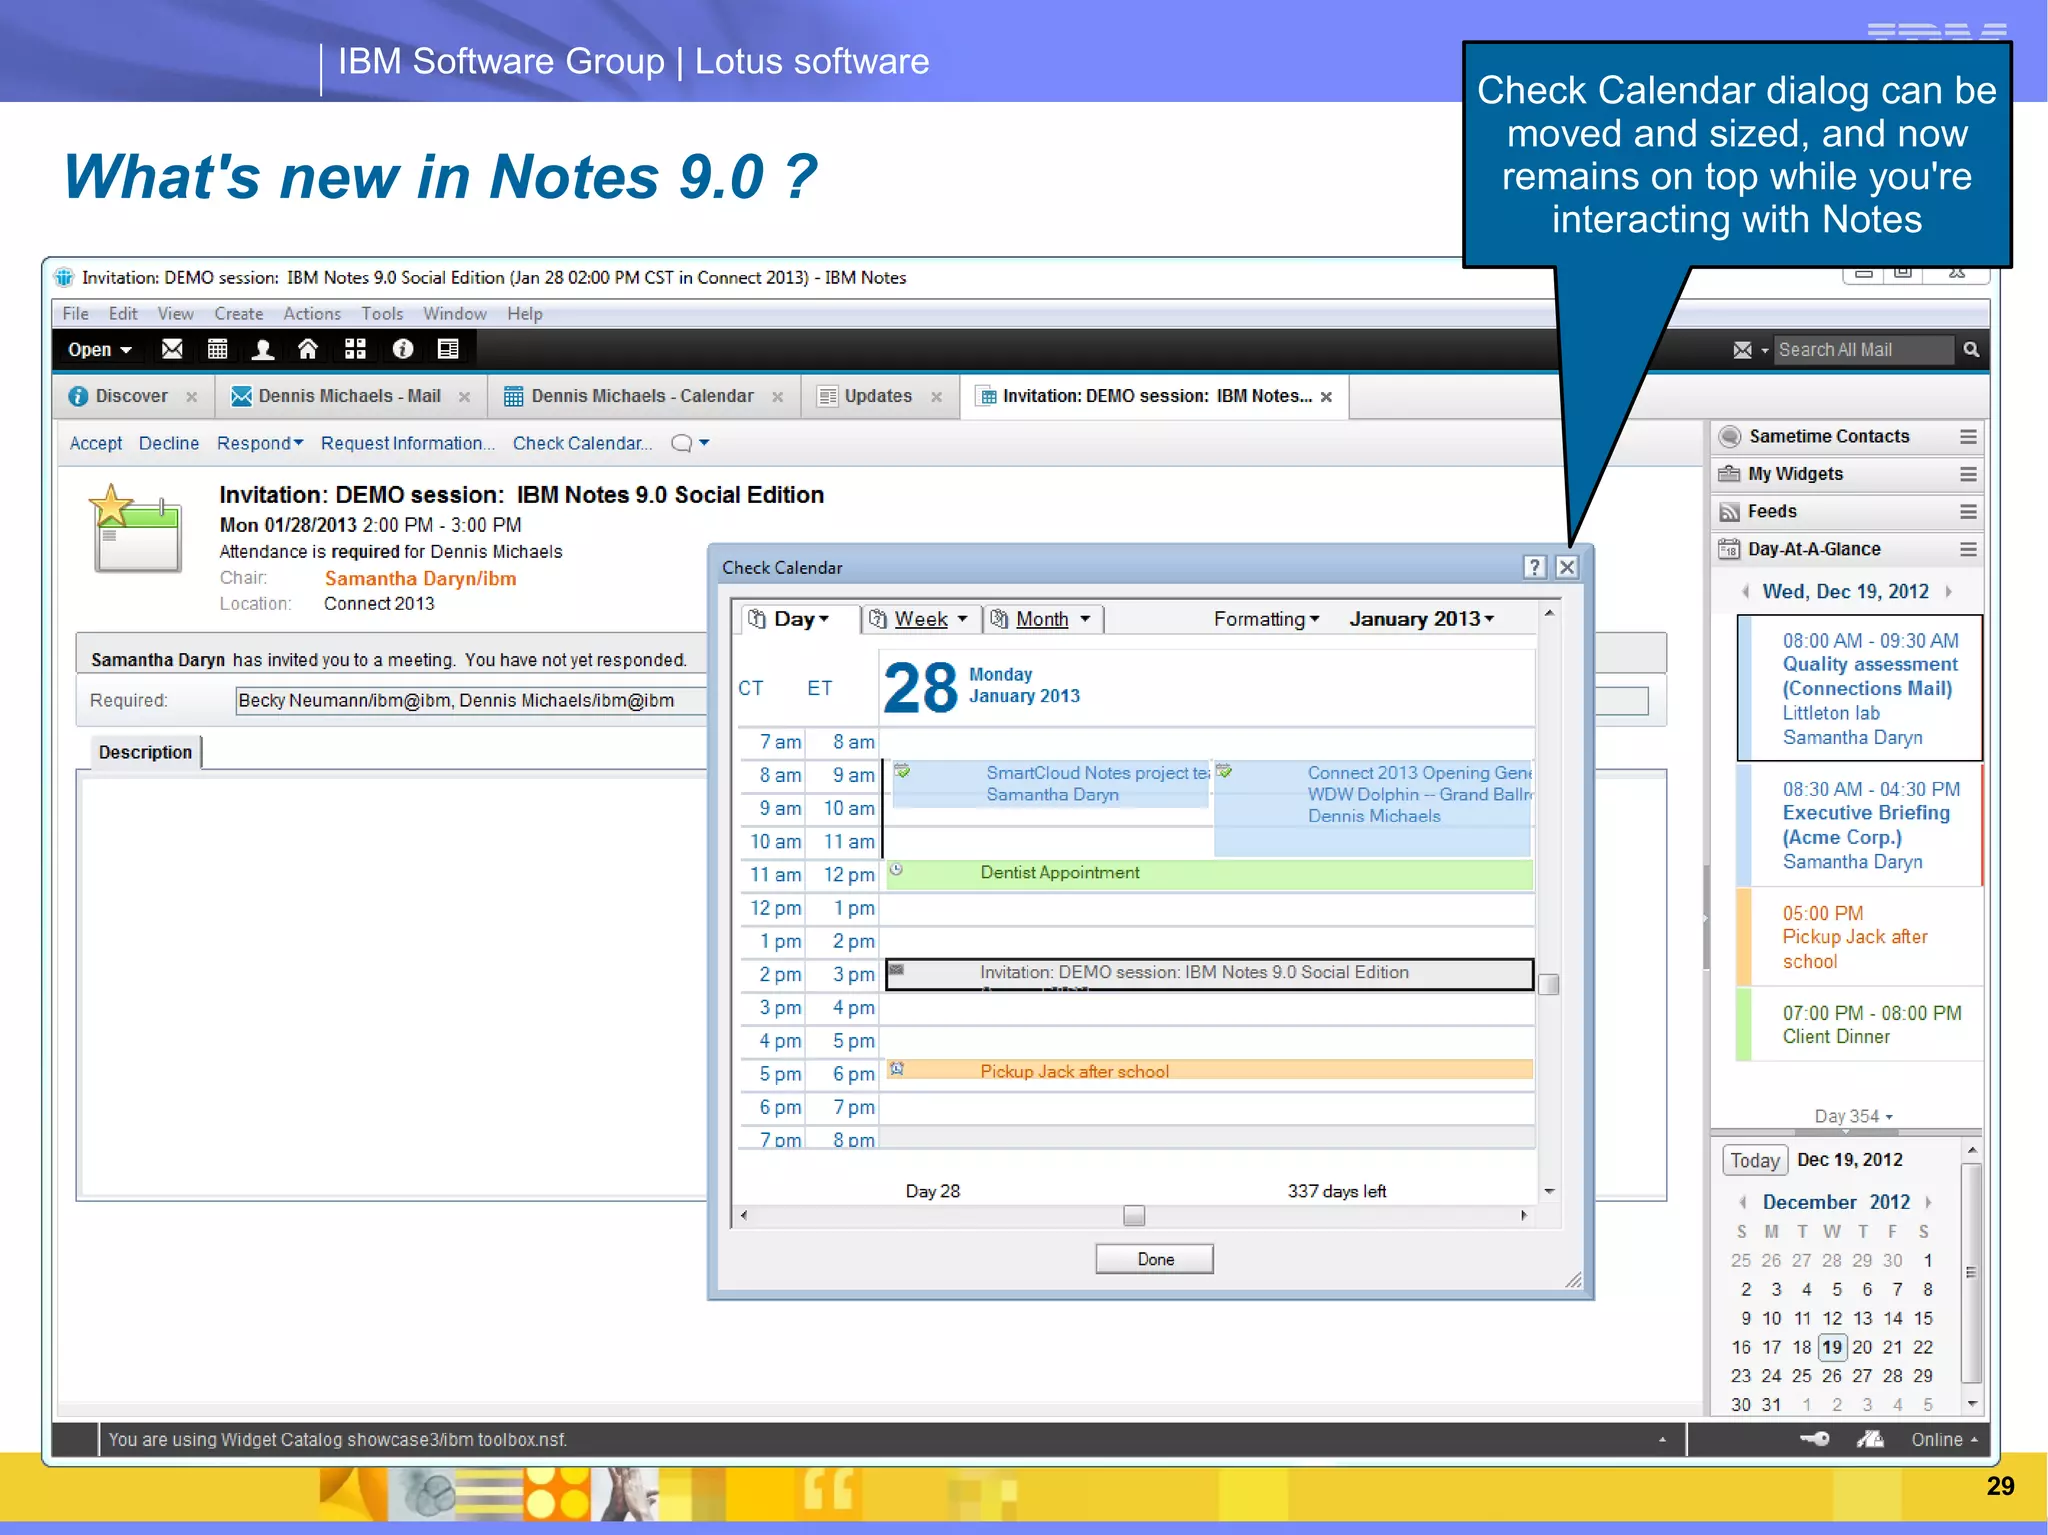Click vertical scrollbar thumb in Check Calendar

pos(1549,985)
